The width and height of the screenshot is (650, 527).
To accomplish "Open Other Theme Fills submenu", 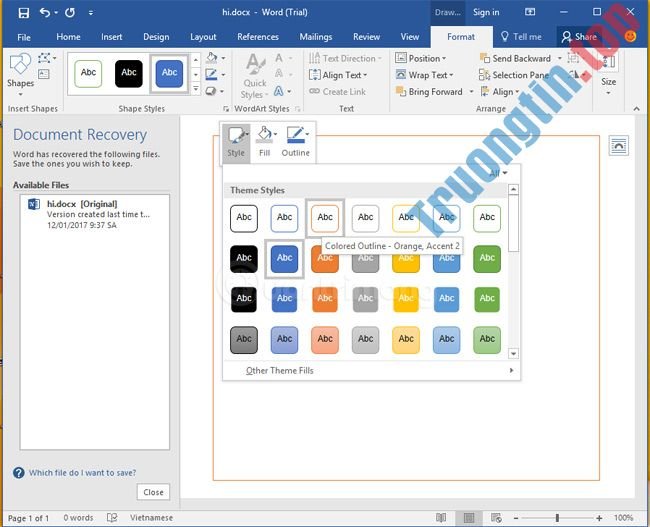I will click(x=372, y=371).
